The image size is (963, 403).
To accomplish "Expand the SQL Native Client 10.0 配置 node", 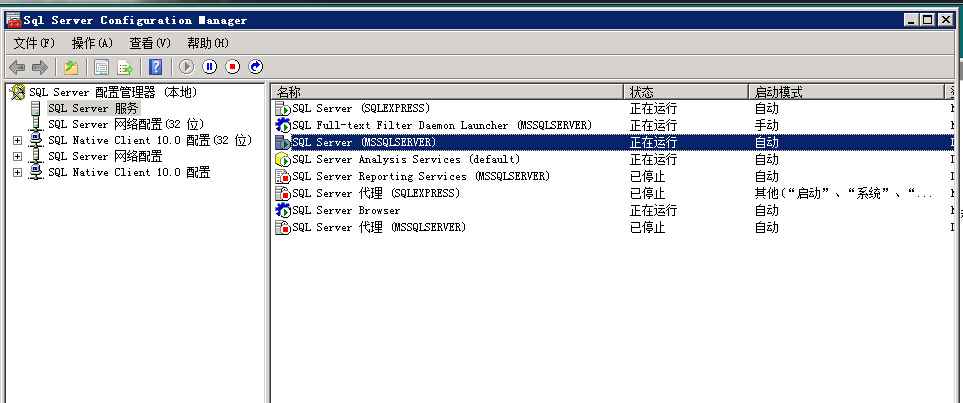I will 17,173.
